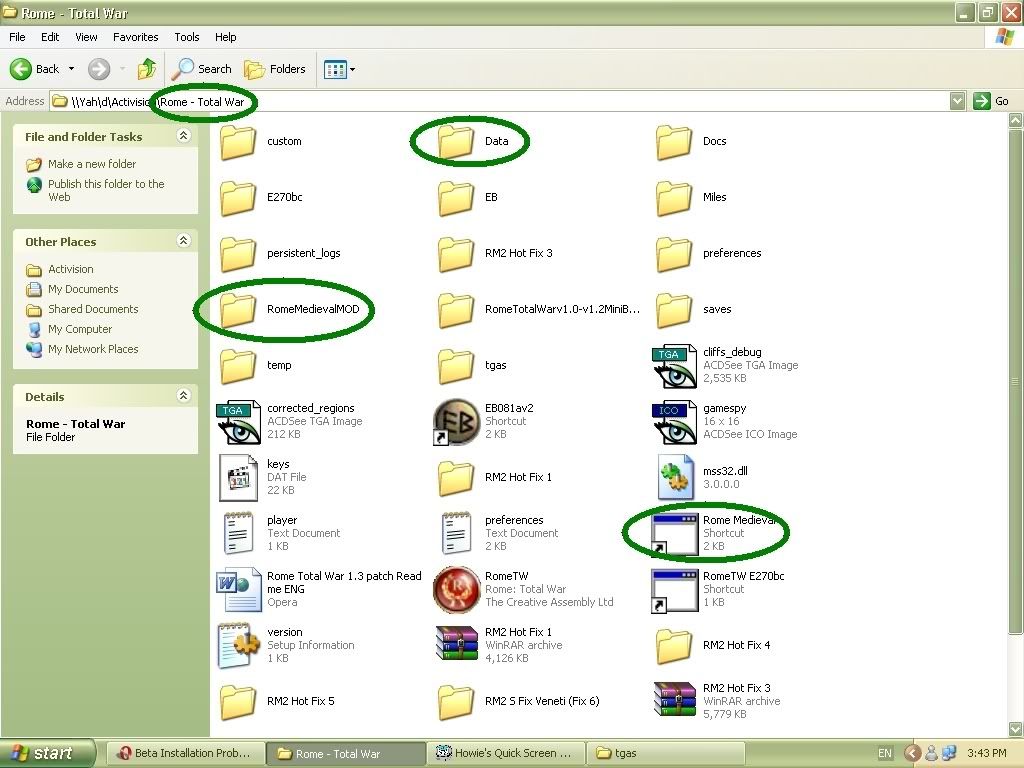Click the Up folder toolbar icon
The width and height of the screenshot is (1024, 768).
147,69
